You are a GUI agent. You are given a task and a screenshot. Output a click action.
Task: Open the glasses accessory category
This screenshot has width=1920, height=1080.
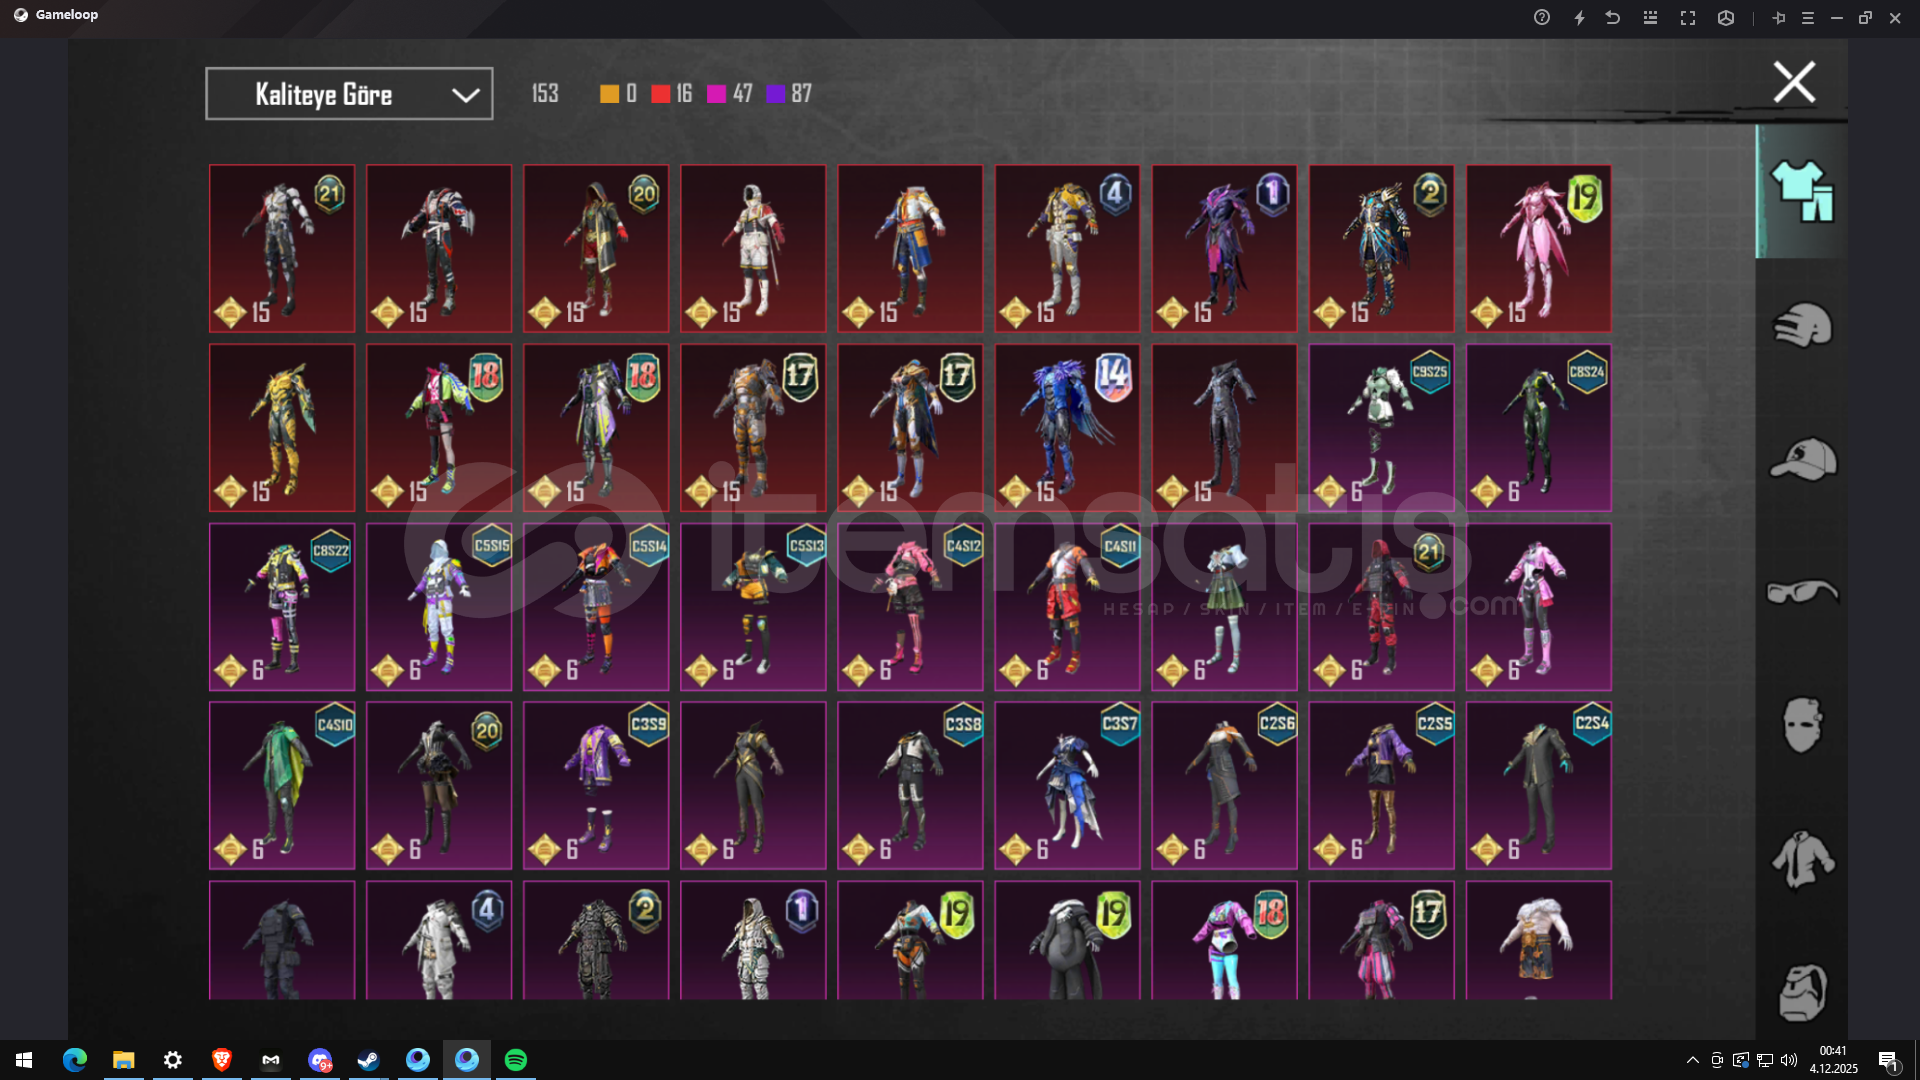pos(1802,592)
